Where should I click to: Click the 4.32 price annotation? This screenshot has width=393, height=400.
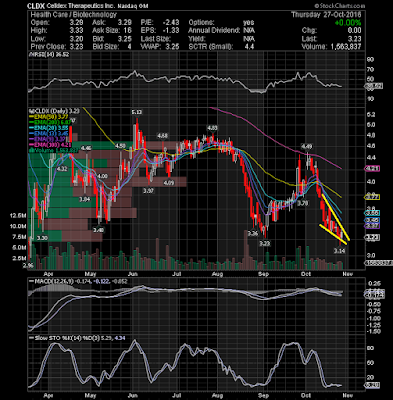(62, 169)
